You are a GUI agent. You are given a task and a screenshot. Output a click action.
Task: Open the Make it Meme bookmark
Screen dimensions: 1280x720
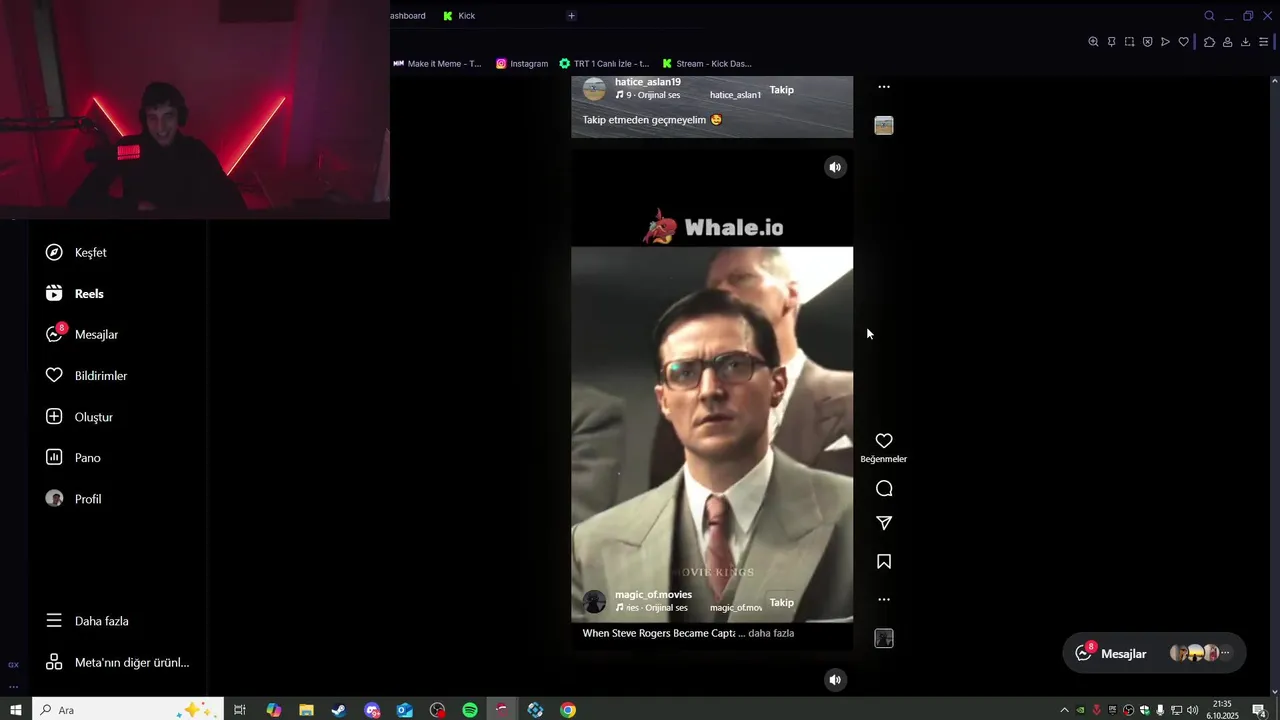(437, 63)
